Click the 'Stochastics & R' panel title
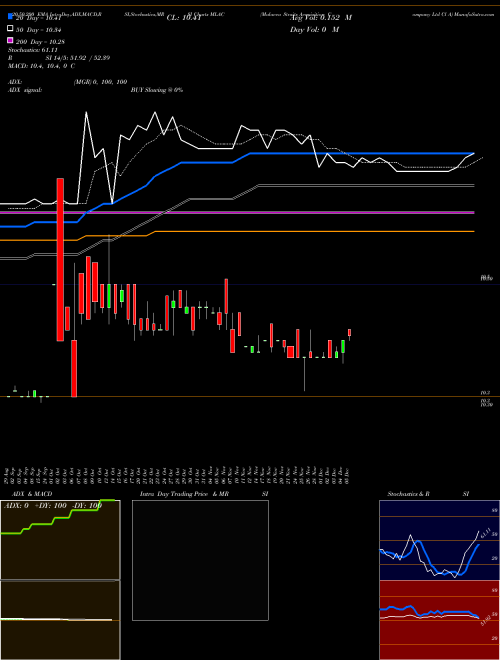Screen dimensions: 500x660 [x=409, y=494]
